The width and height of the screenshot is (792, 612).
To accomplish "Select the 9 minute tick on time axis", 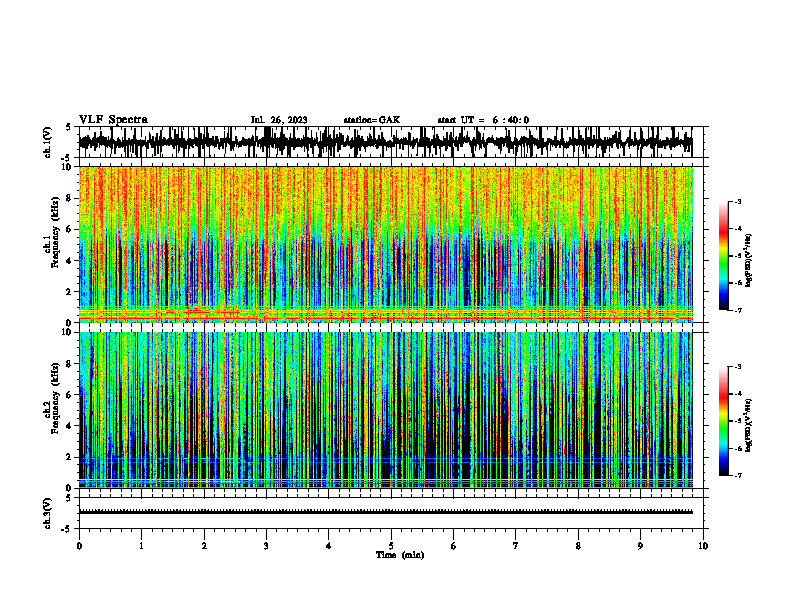I will coord(640,546).
